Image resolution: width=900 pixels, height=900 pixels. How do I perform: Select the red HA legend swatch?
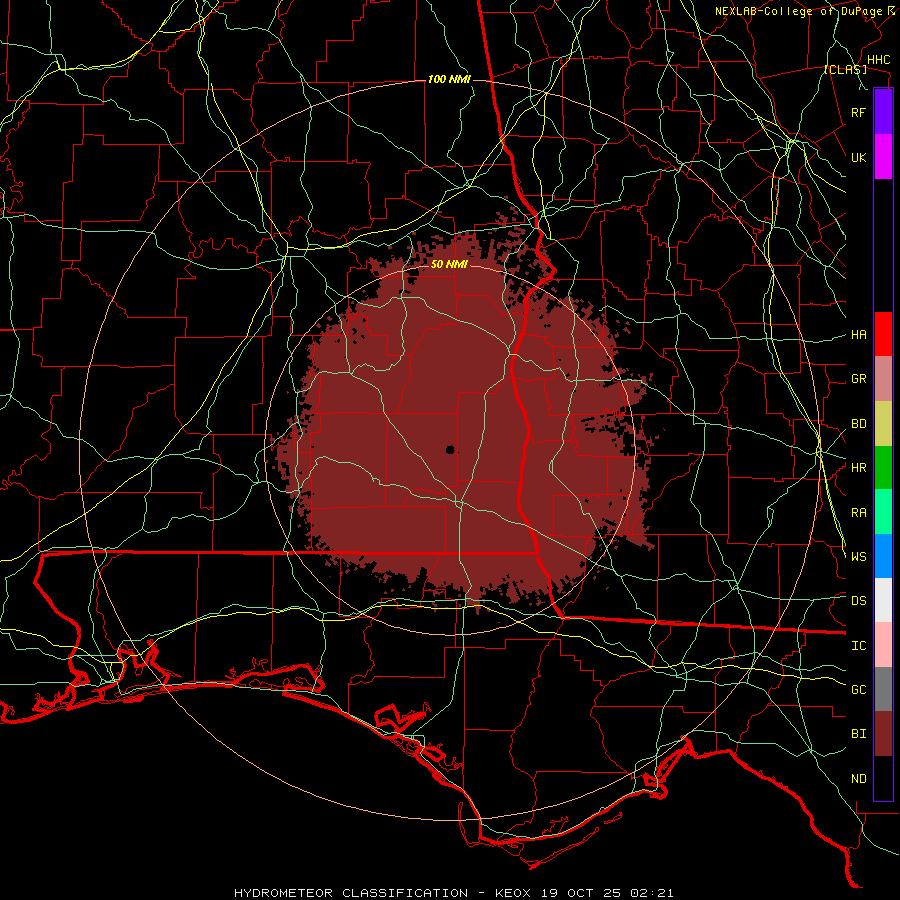pyautogui.click(x=883, y=334)
